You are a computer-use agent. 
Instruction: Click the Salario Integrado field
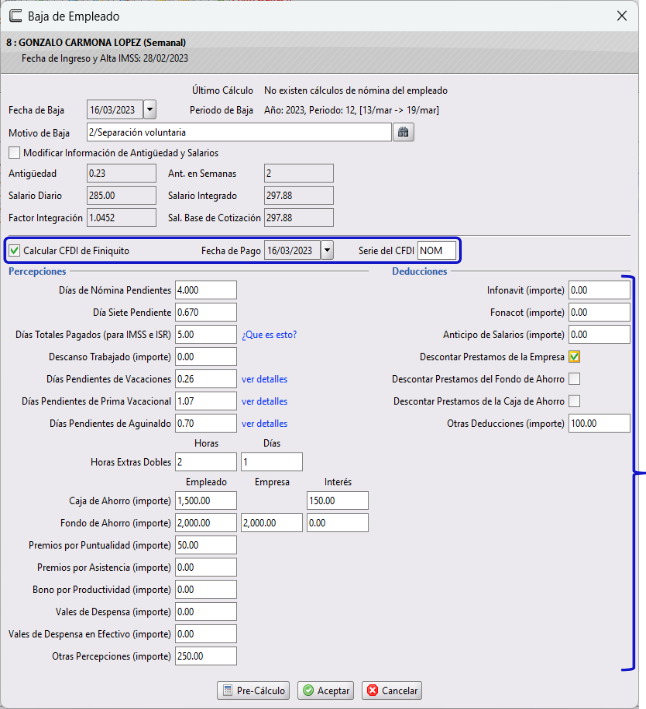tap(299, 196)
